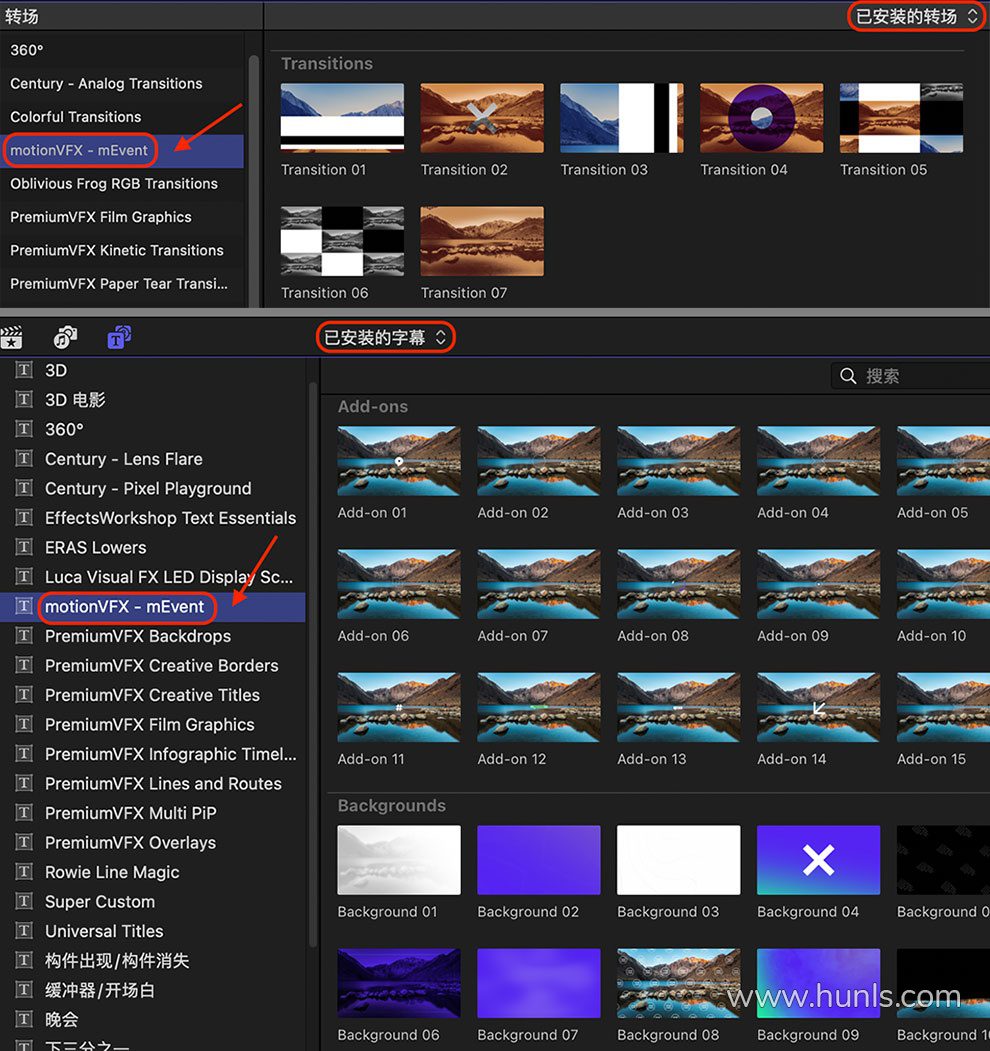Select PremiumVFX Overlays category
Screen dimensions: 990x1051
pos(153,842)
